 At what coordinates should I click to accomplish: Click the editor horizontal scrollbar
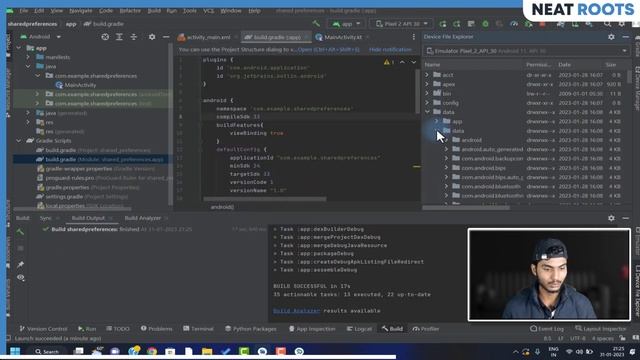(265, 199)
